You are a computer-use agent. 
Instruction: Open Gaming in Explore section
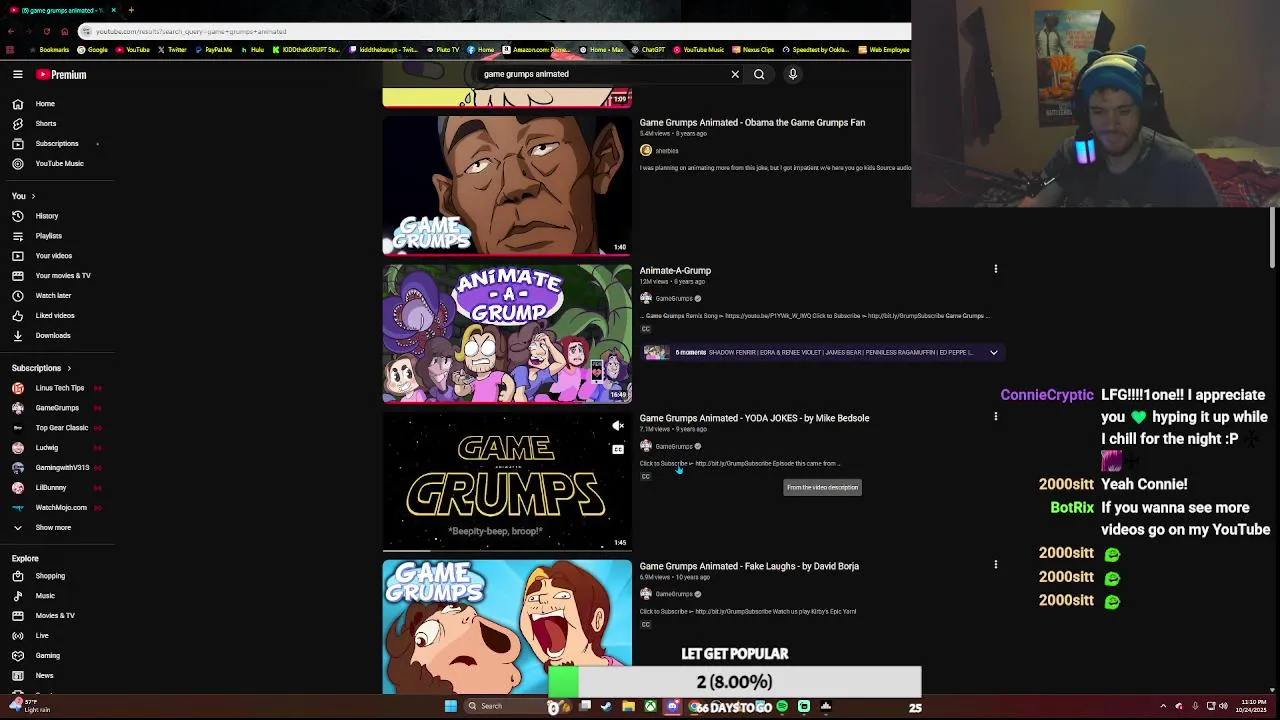click(x=47, y=656)
